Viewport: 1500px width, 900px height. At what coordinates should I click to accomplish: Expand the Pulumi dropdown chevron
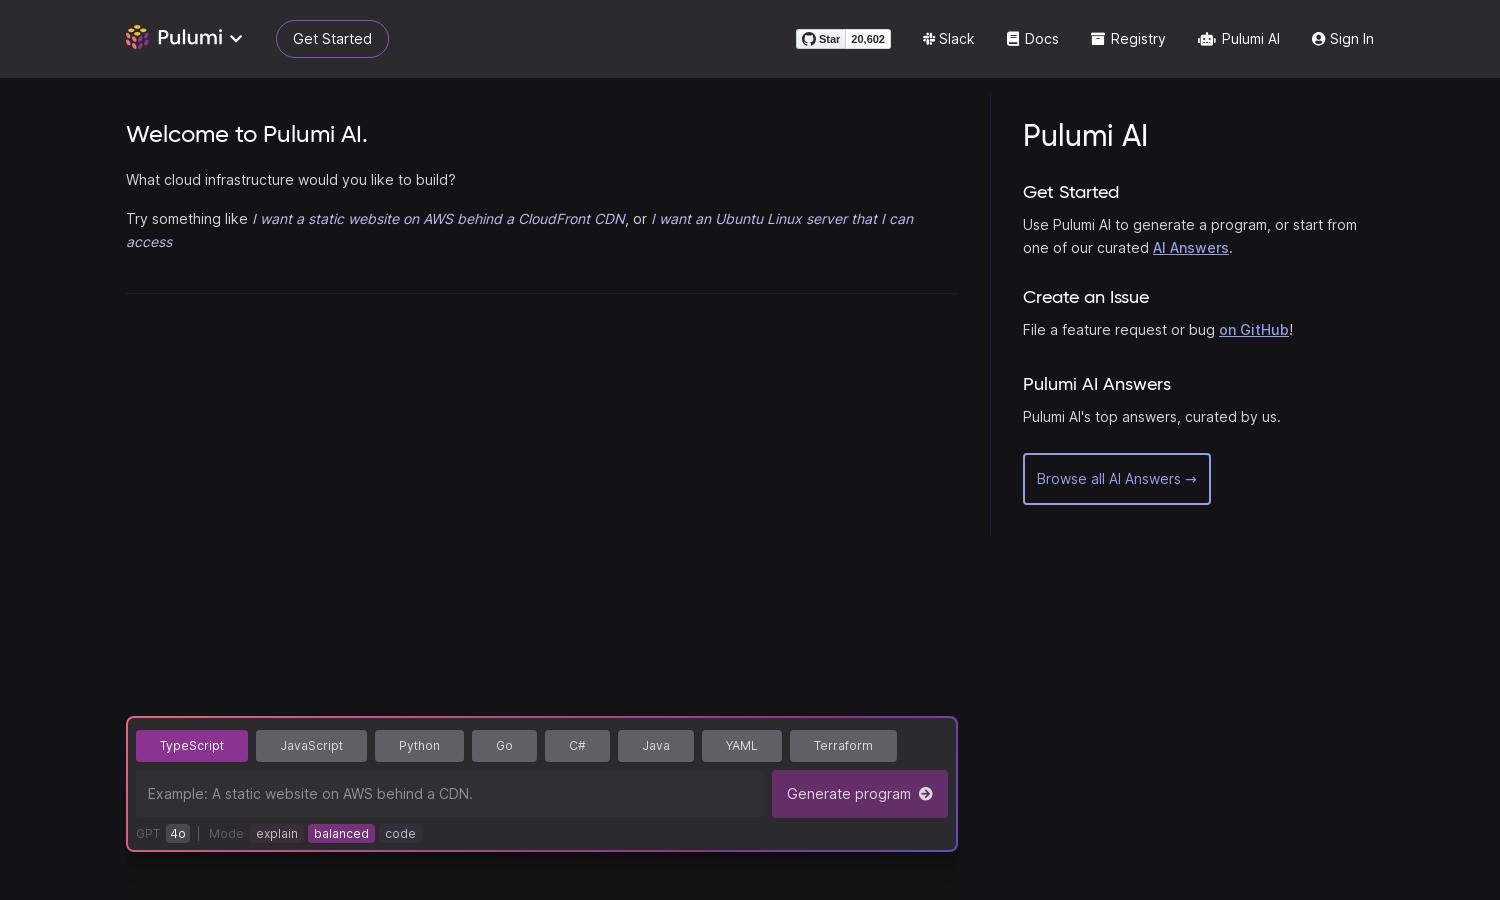(236, 39)
